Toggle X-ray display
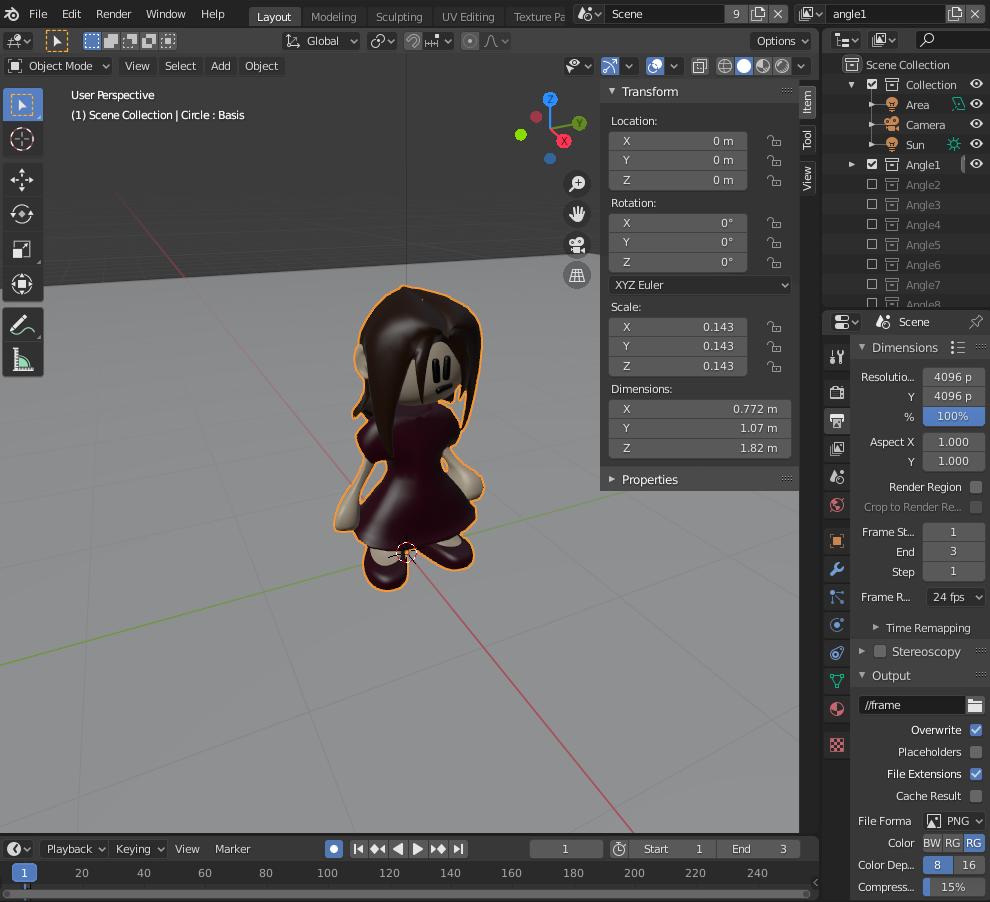The width and height of the screenshot is (990, 902). pyautogui.click(x=700, y=66)
